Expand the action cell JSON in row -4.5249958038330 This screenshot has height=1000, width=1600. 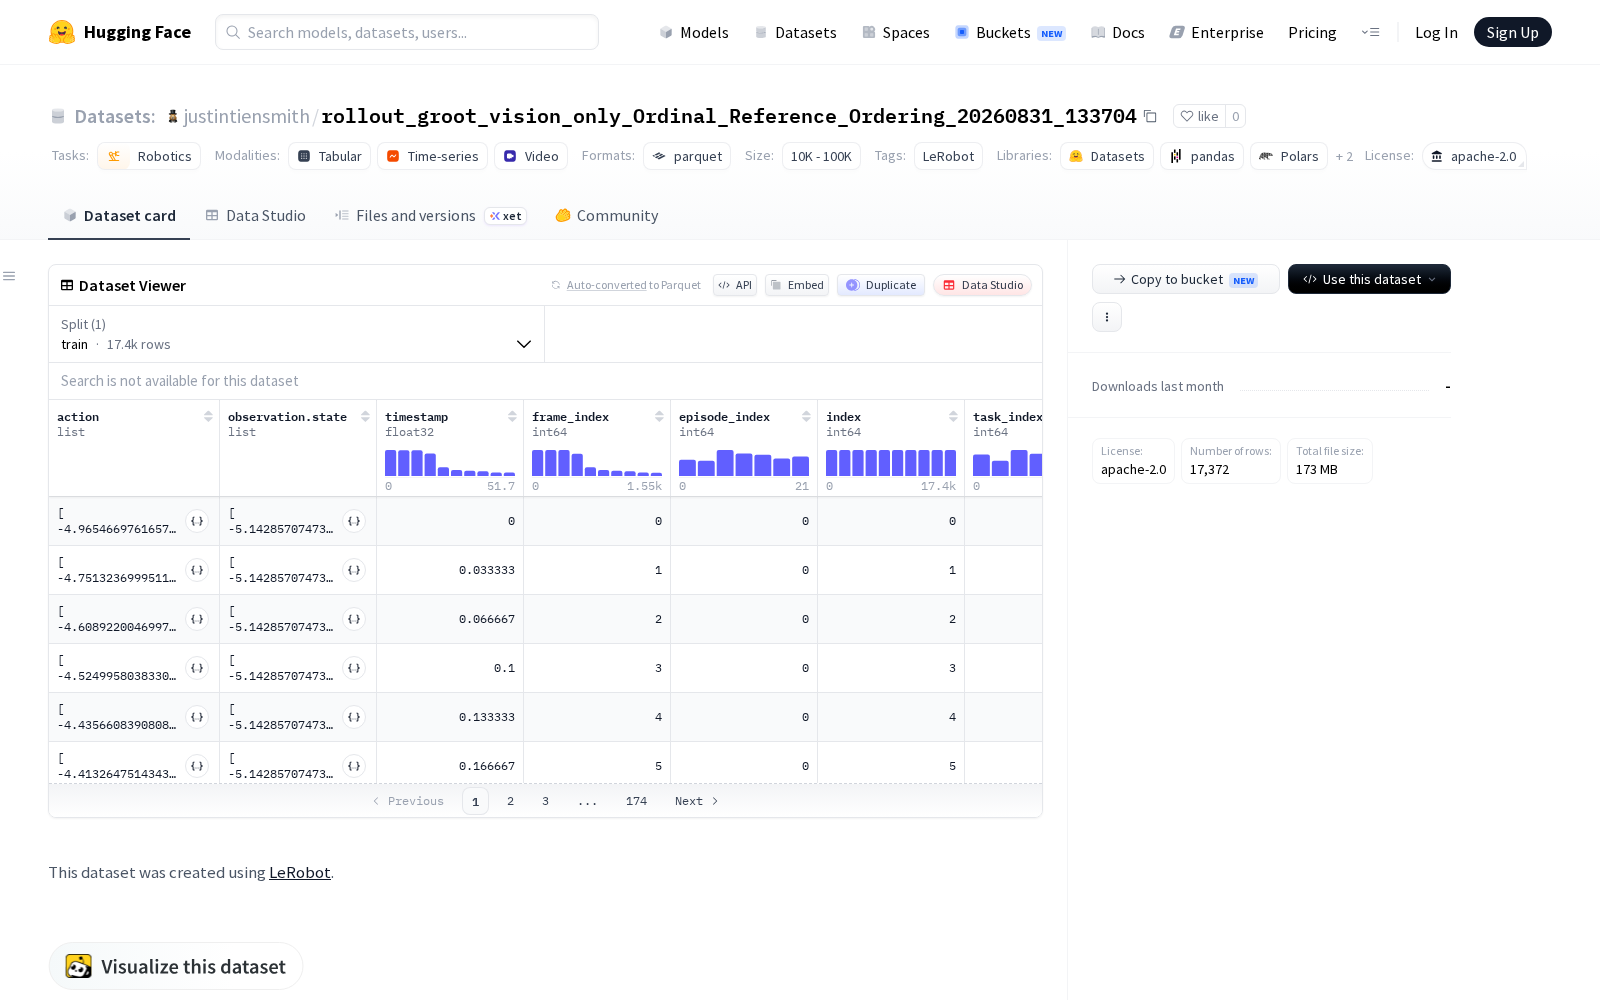click(x=197, y=668)
